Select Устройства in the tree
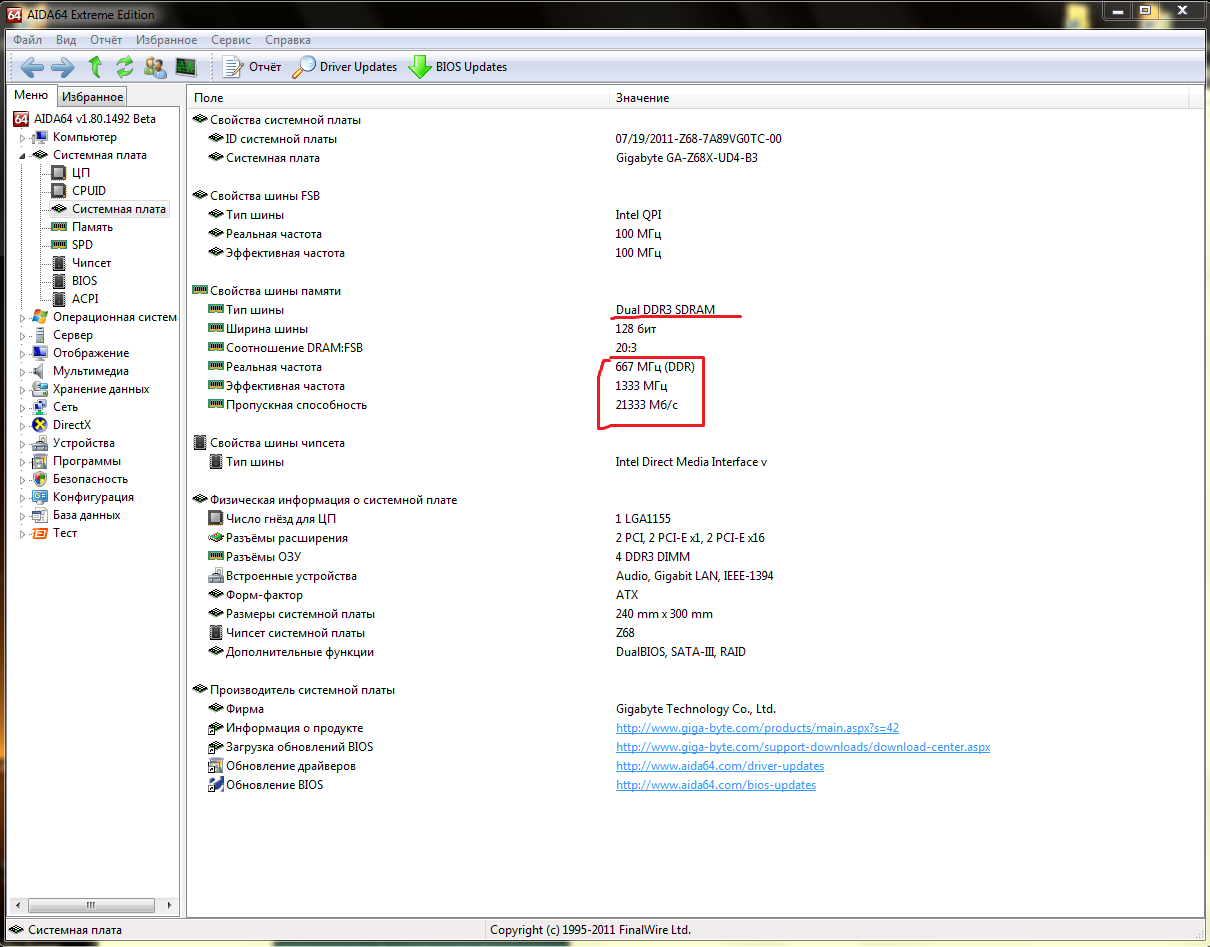Screen dimensions: 1210x947 (x=83, y=443)
